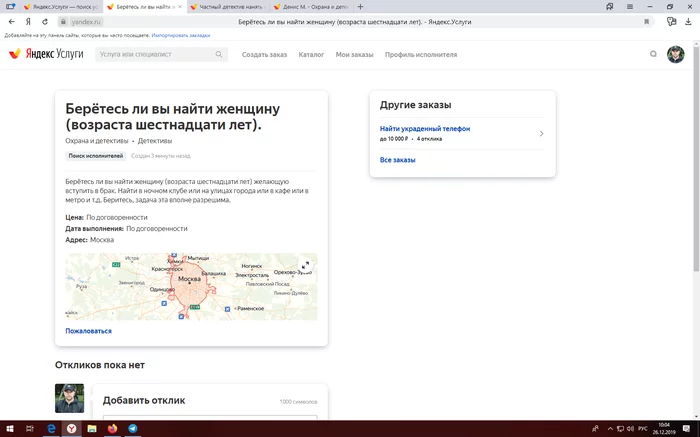Open a new browser tab
The image size is (700, 437).
tap(360, 7)
